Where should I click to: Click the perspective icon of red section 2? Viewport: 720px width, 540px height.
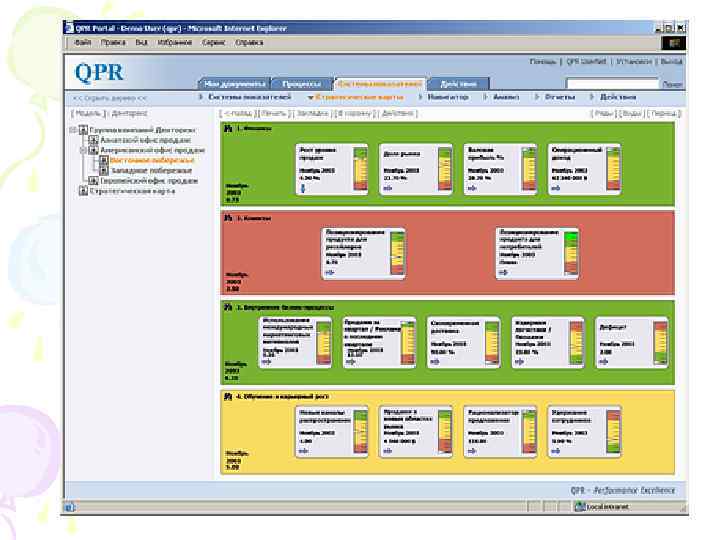228,218
